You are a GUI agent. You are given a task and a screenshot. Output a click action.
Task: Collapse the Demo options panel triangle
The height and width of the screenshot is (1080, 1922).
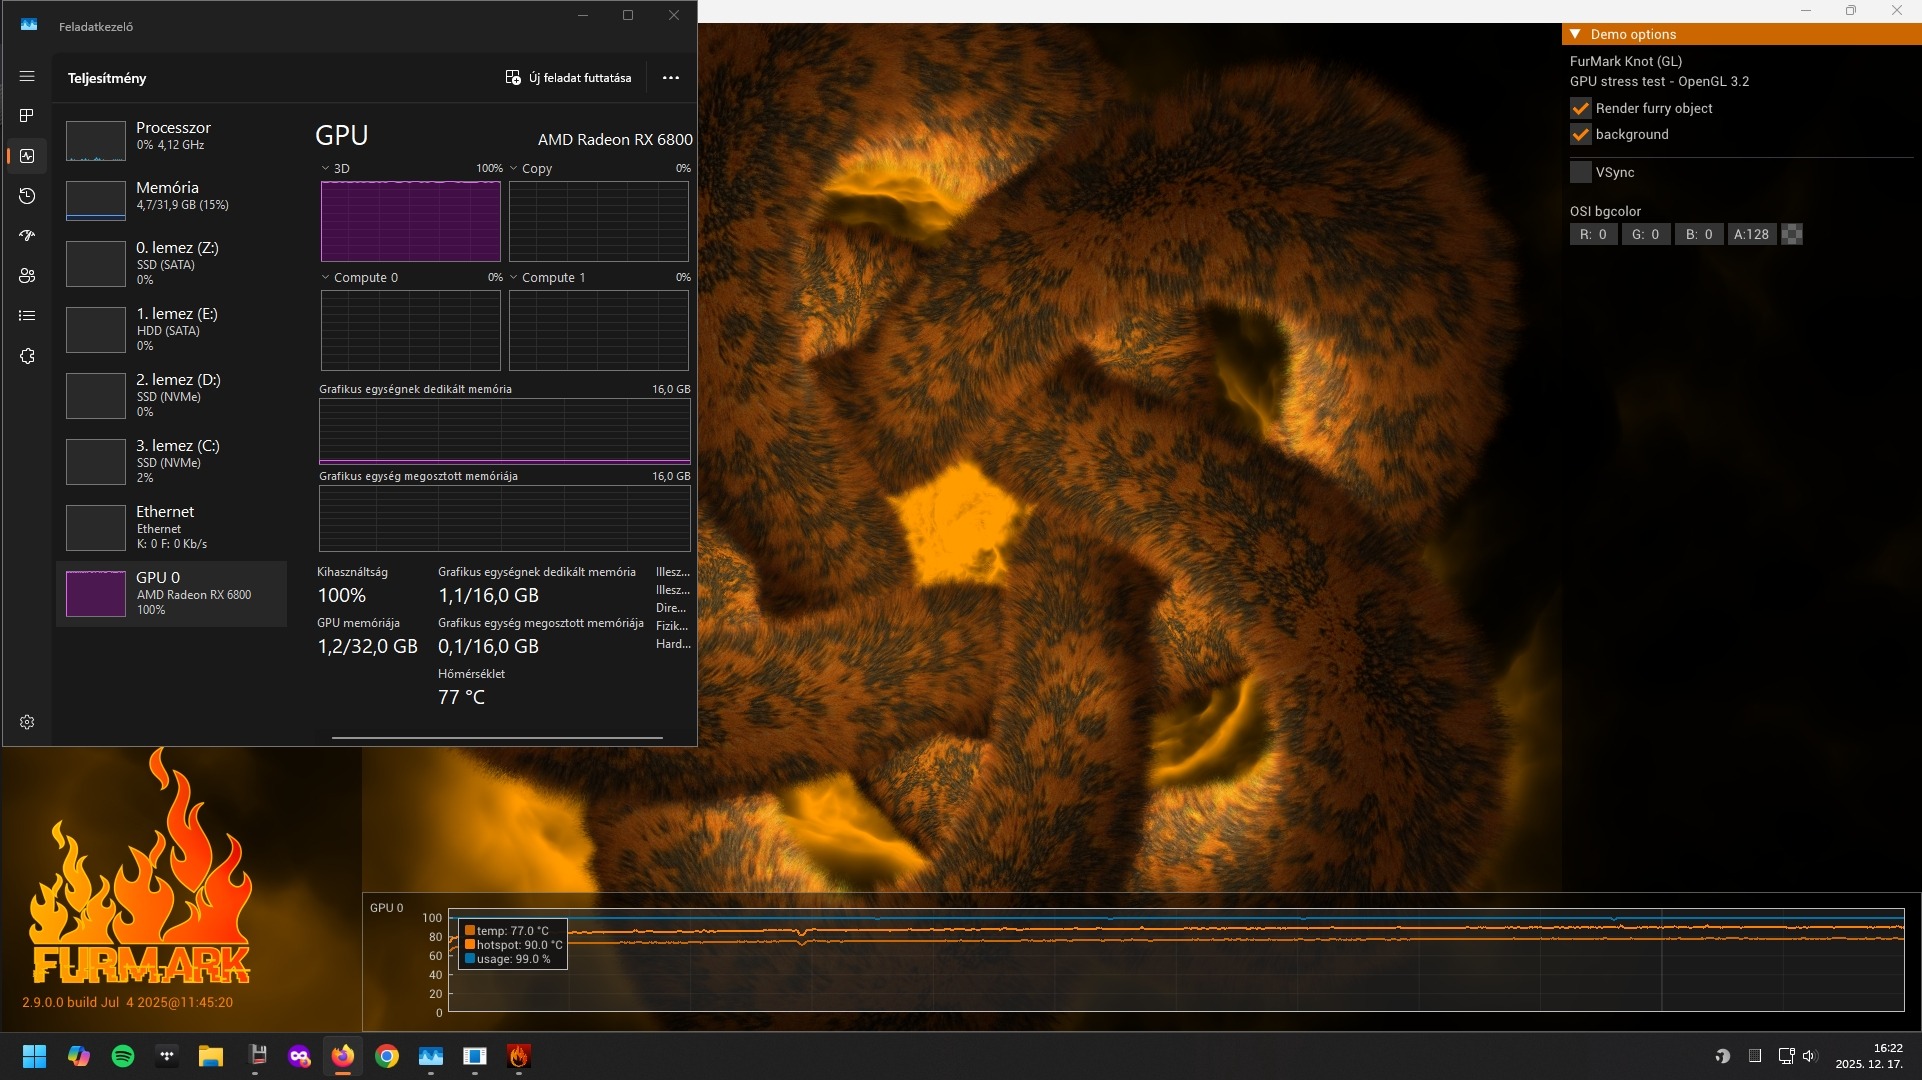pos(1576,34)
